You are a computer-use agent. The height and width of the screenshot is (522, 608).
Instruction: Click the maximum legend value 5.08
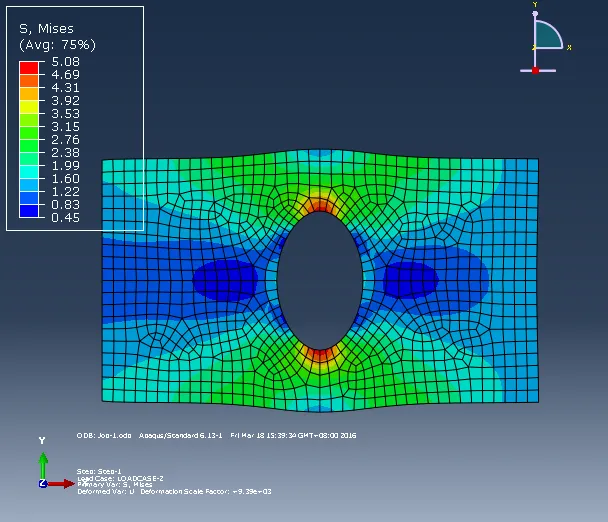pos(66,61)
